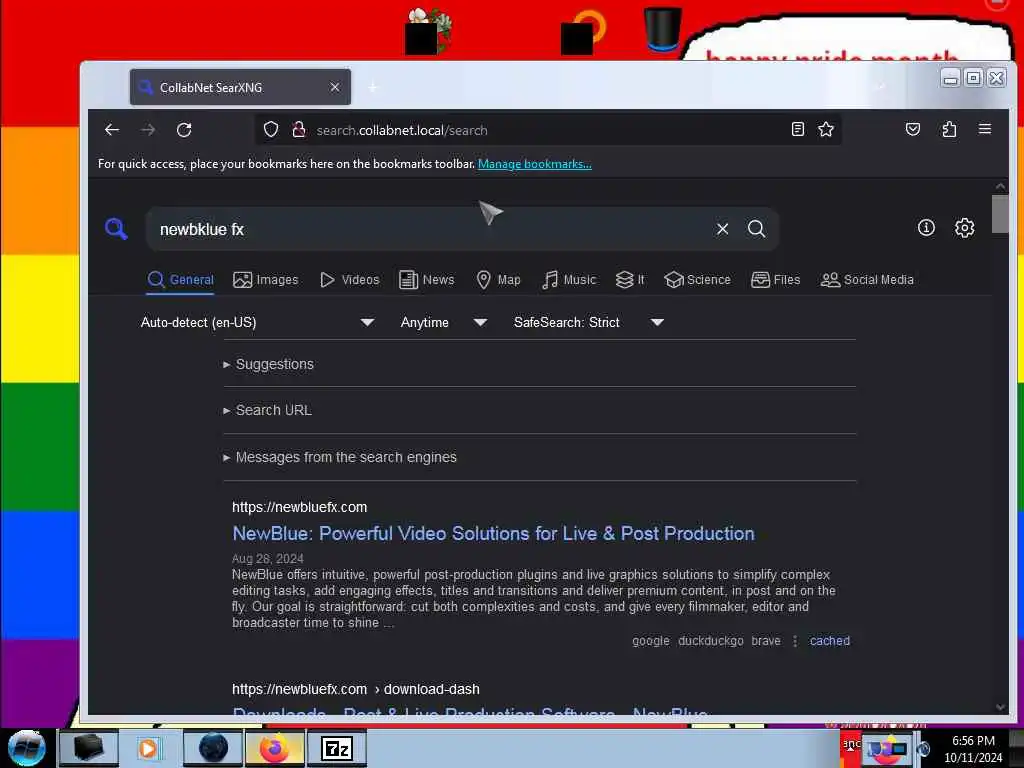Toggle reader view icon in address bar
1024x768 pixels.
pyautogui.click(x=797, y=129)
